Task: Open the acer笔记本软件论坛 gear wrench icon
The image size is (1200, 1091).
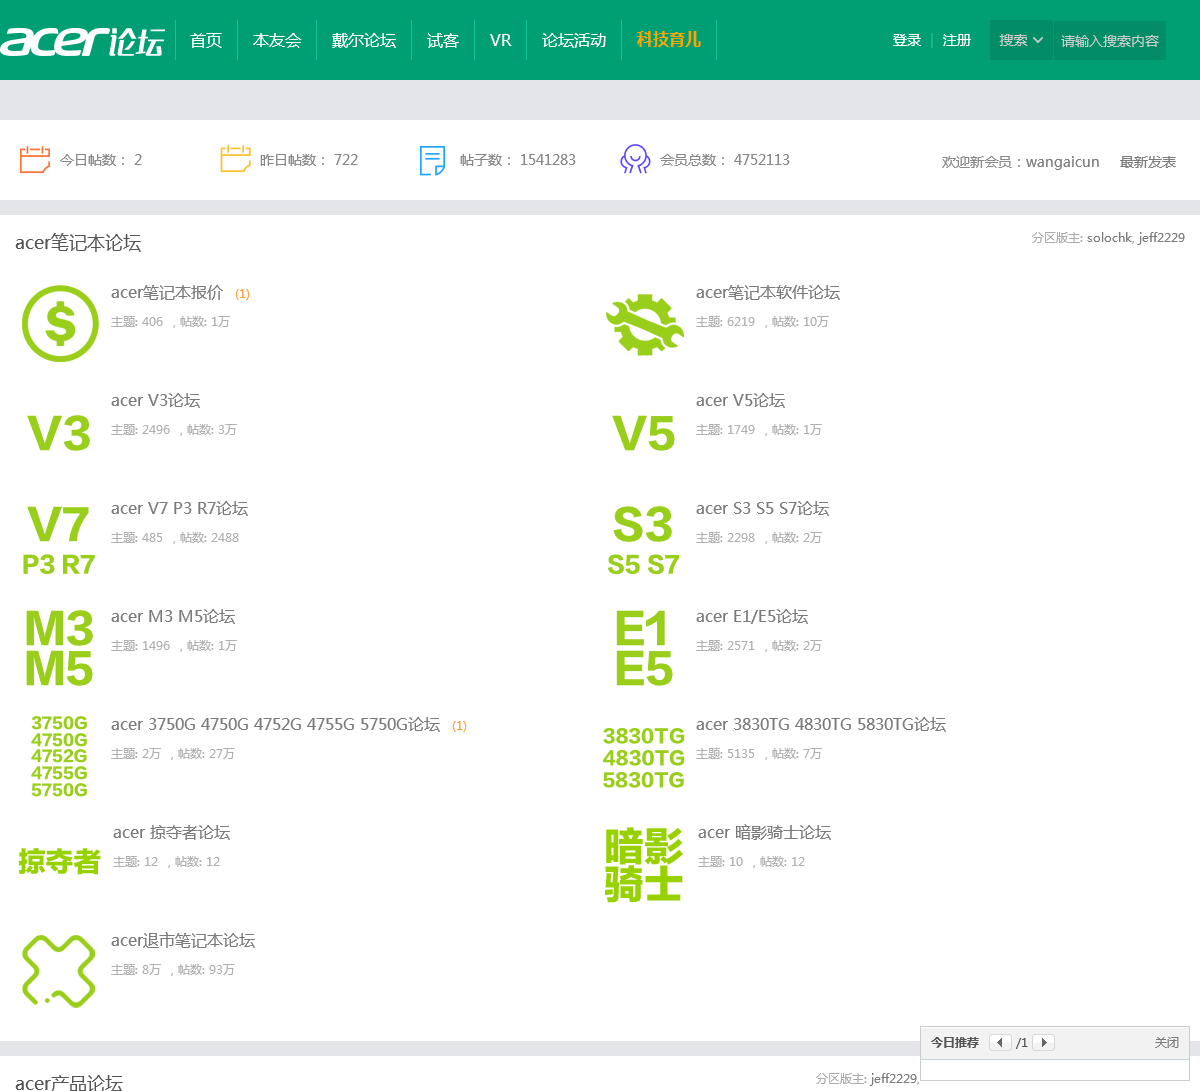Action: coord(644,324)
